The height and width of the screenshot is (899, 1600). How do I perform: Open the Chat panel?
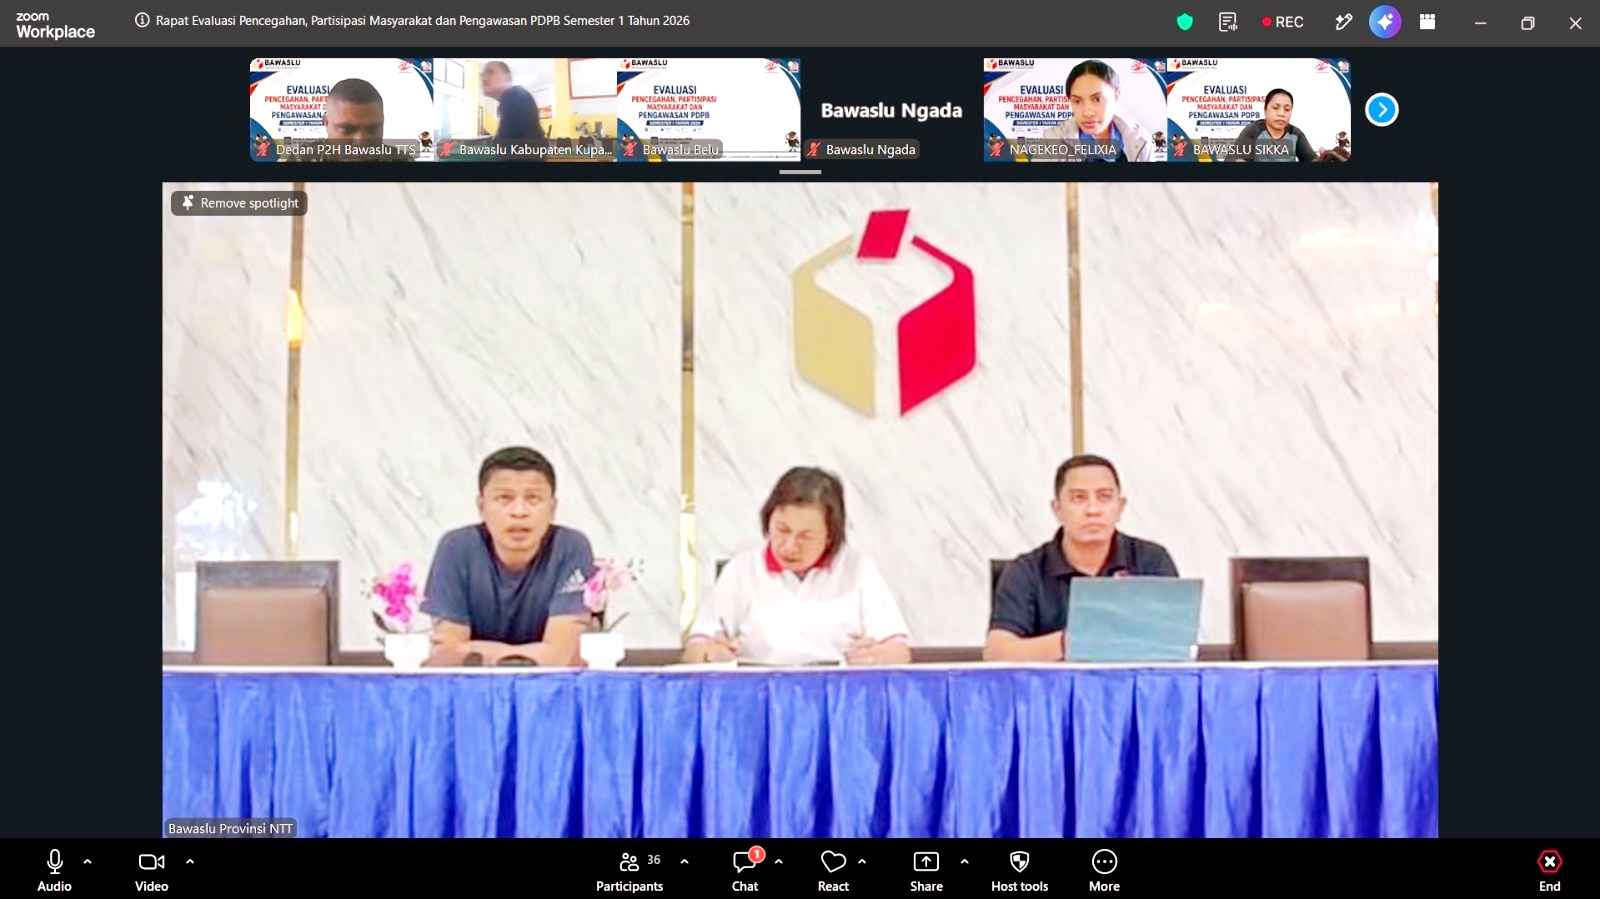click(x=746, y=869)
